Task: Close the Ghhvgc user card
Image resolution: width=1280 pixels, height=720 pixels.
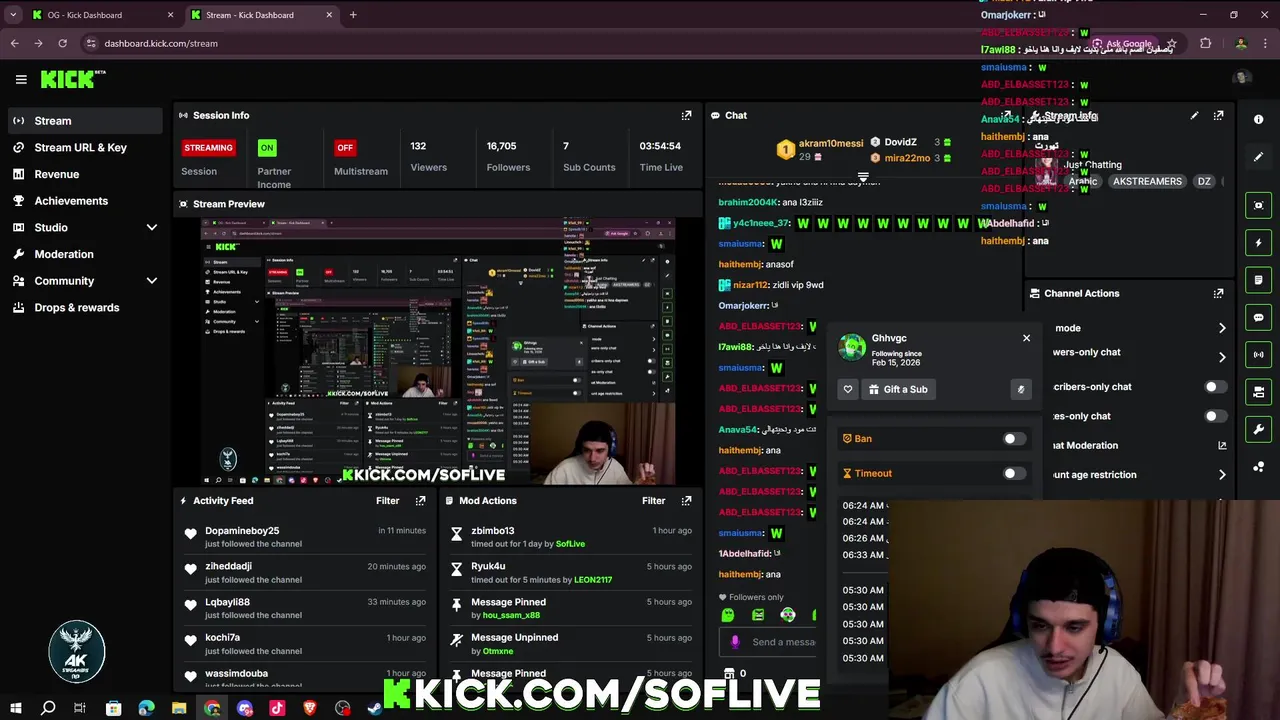Action: (1026, 338)
